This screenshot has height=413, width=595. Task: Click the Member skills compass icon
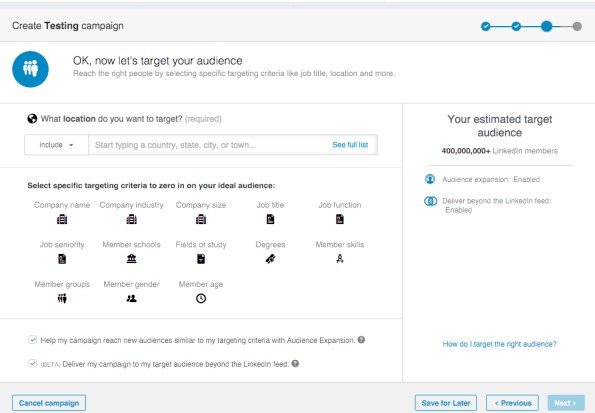[x=340, y=259]
